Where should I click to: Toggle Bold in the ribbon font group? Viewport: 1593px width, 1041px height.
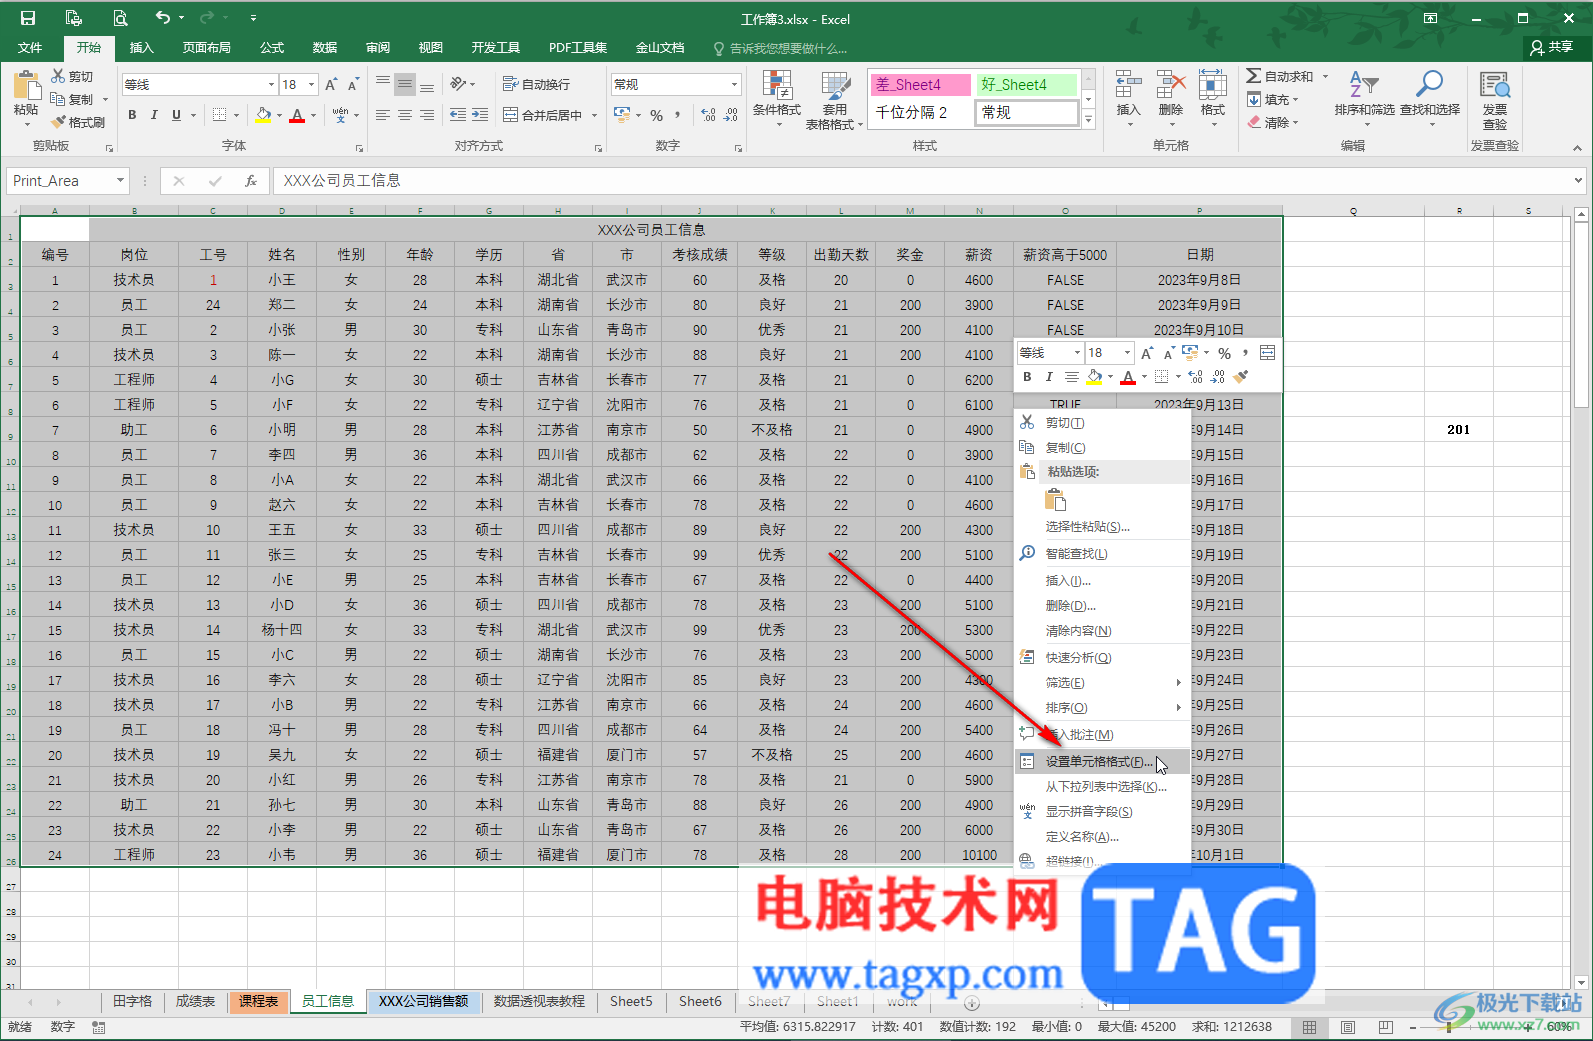click(132, 115)
